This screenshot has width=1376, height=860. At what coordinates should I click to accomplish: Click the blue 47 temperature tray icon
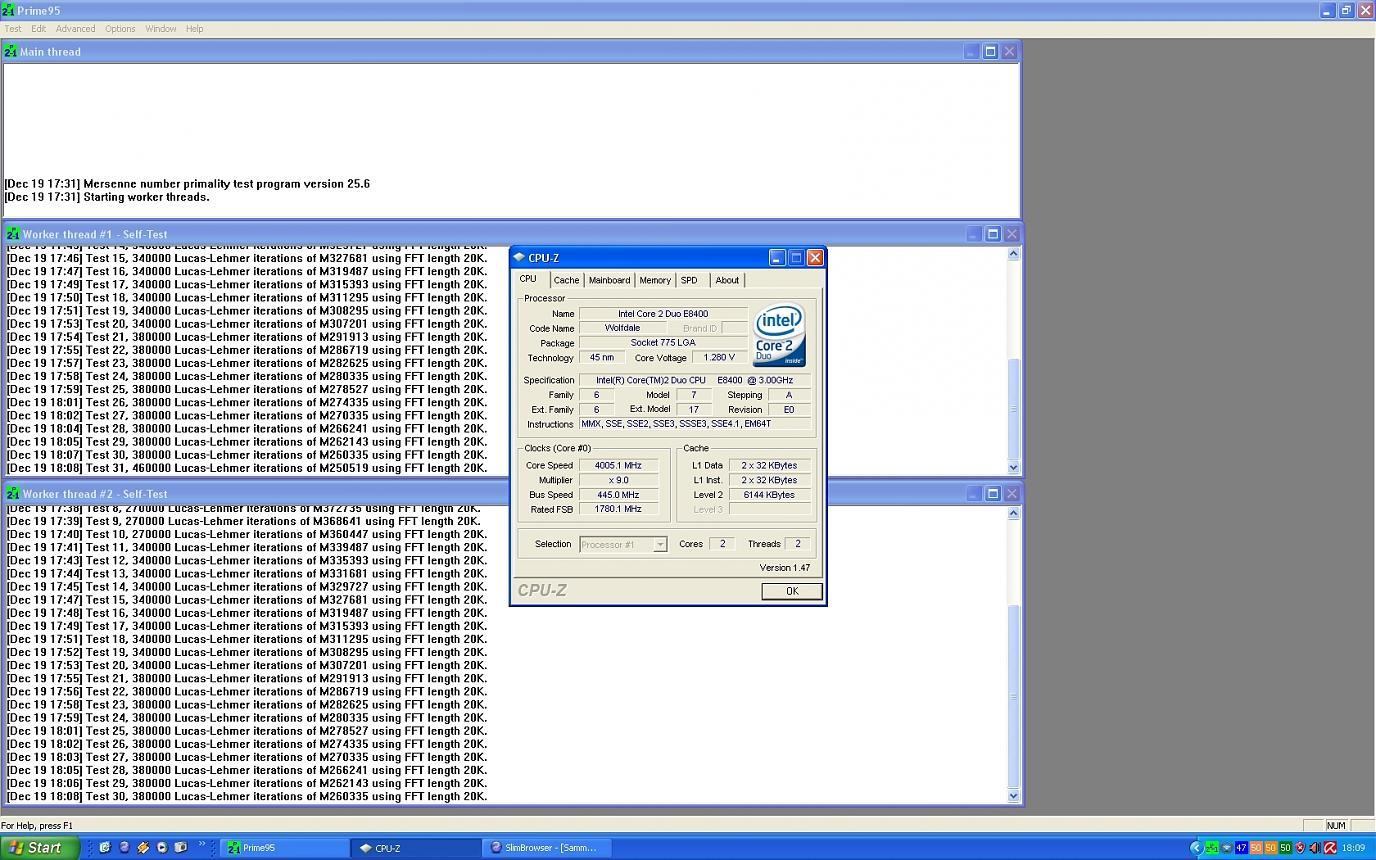1242,848
